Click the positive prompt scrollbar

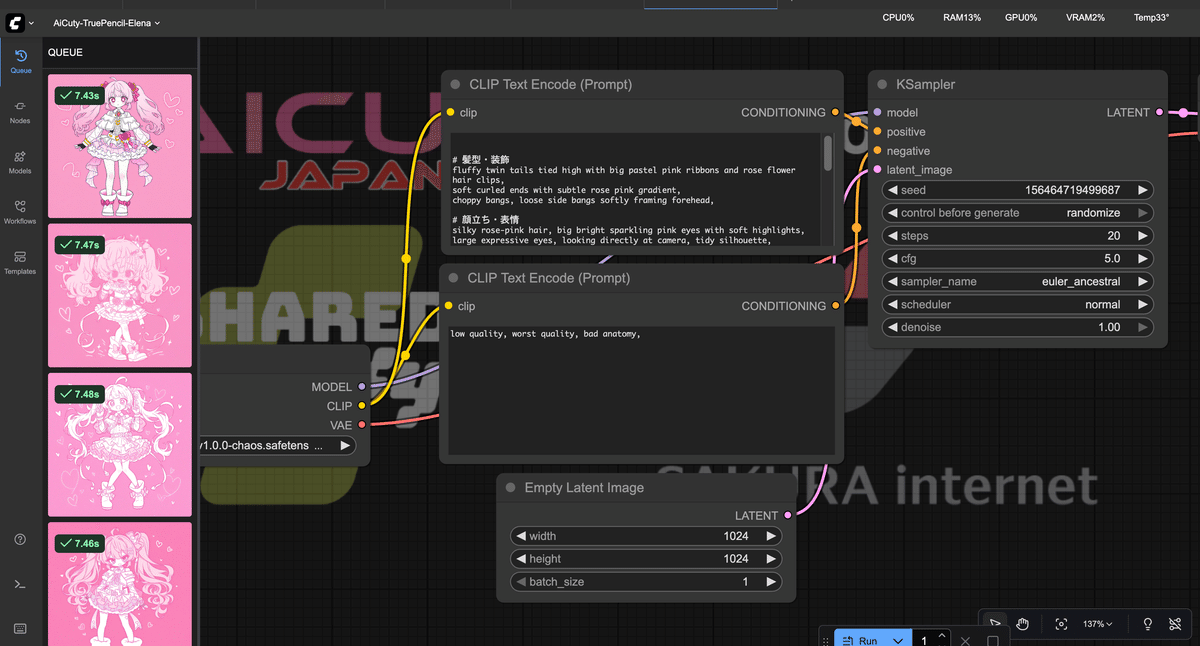(828, 153)
